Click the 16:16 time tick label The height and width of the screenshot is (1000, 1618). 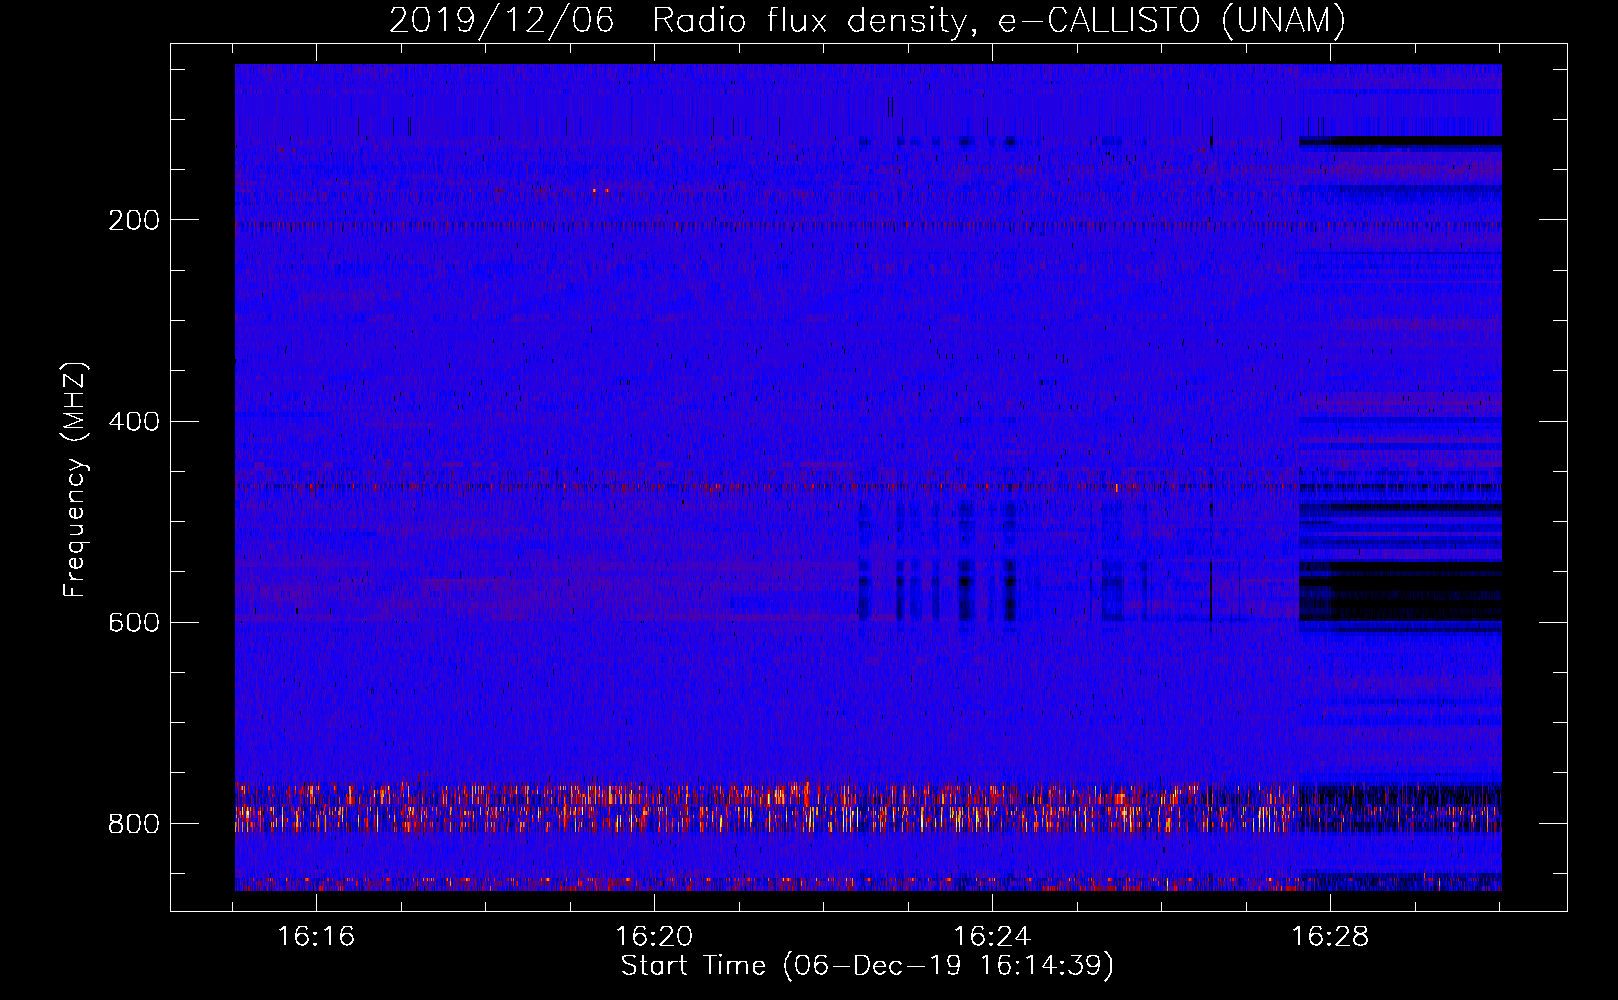[x=316, y=937]
